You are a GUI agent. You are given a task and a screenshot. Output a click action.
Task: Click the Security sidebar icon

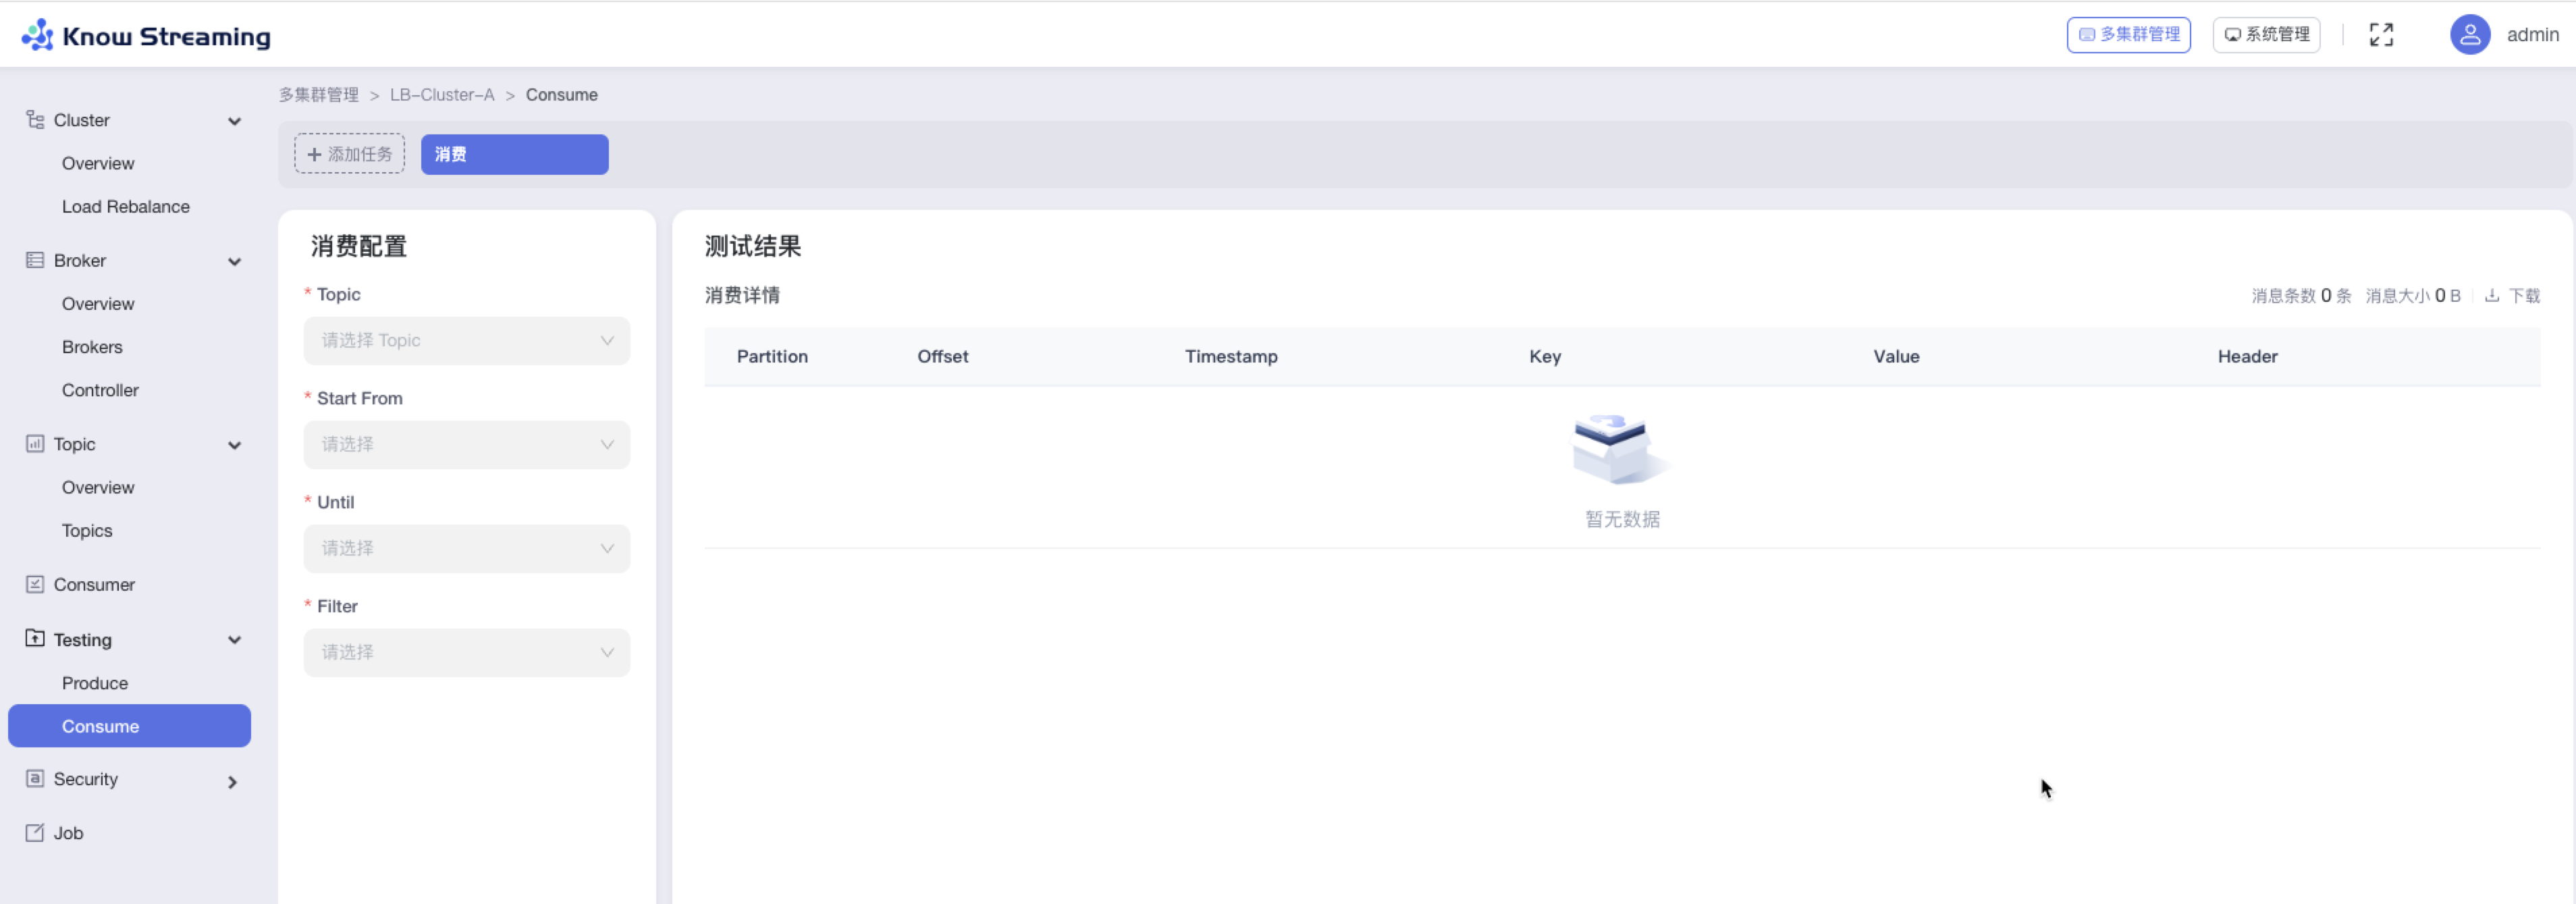35,779
